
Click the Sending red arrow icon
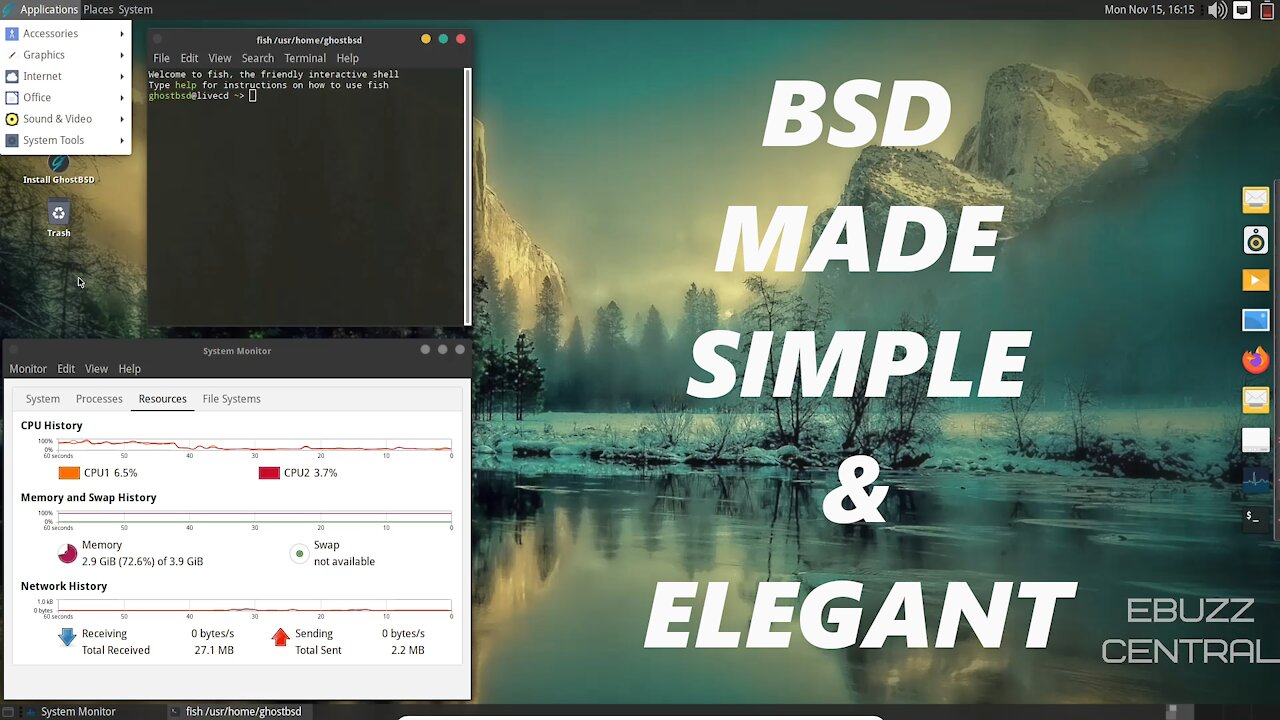[x=280, y=637]
